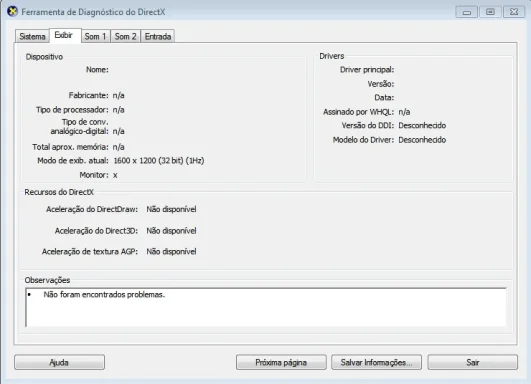Click the 'Assinado por WHQL:' label
The height and width of the screenshot is (384, 531).
[358, 112]
